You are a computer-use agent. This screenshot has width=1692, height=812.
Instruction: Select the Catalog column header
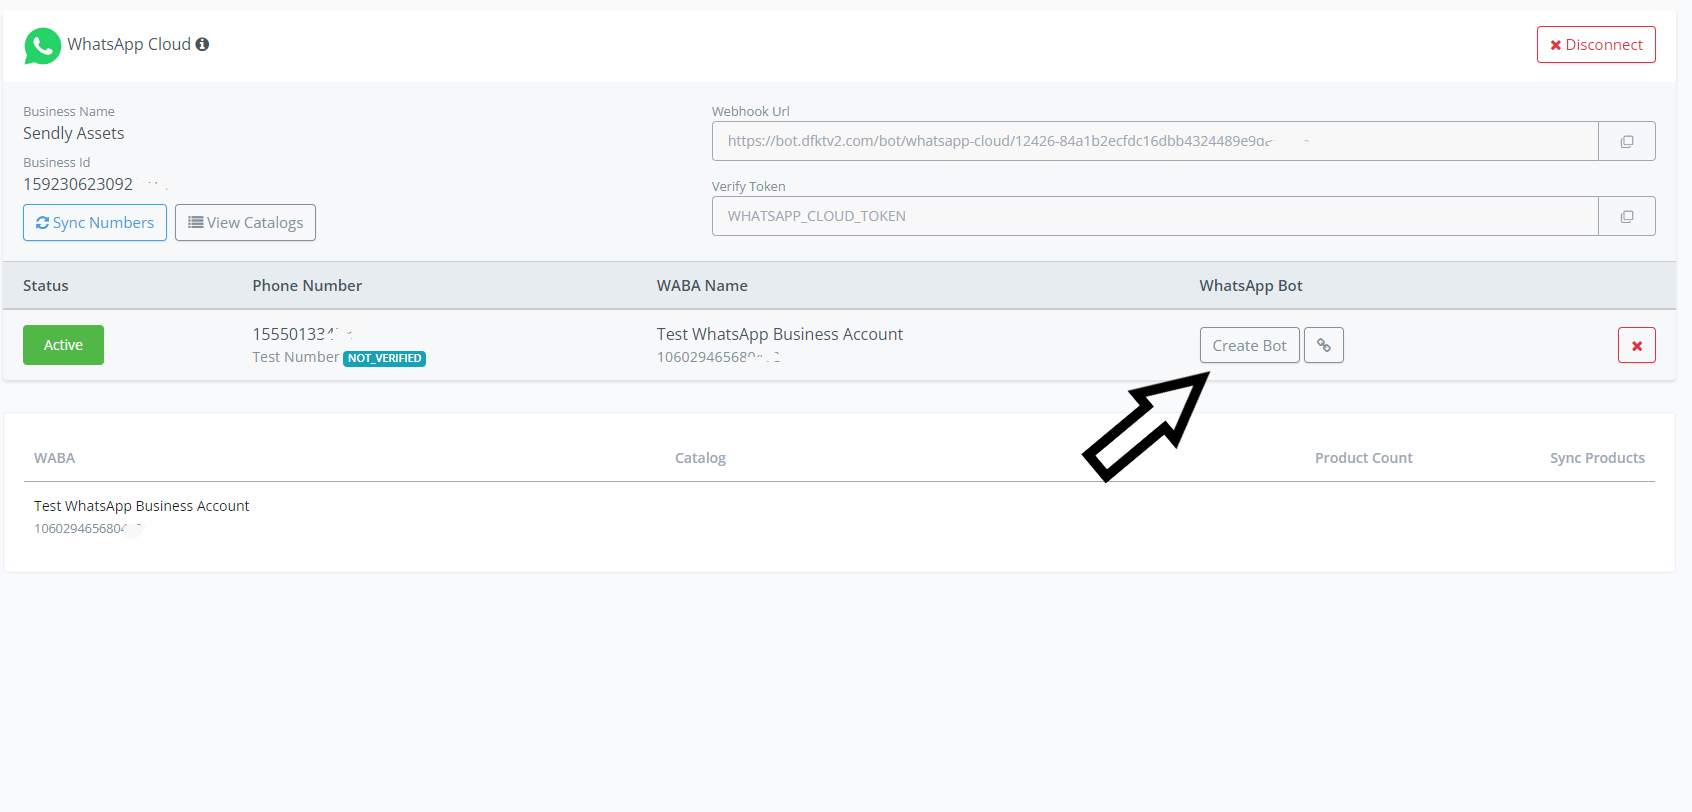point(700,458)
